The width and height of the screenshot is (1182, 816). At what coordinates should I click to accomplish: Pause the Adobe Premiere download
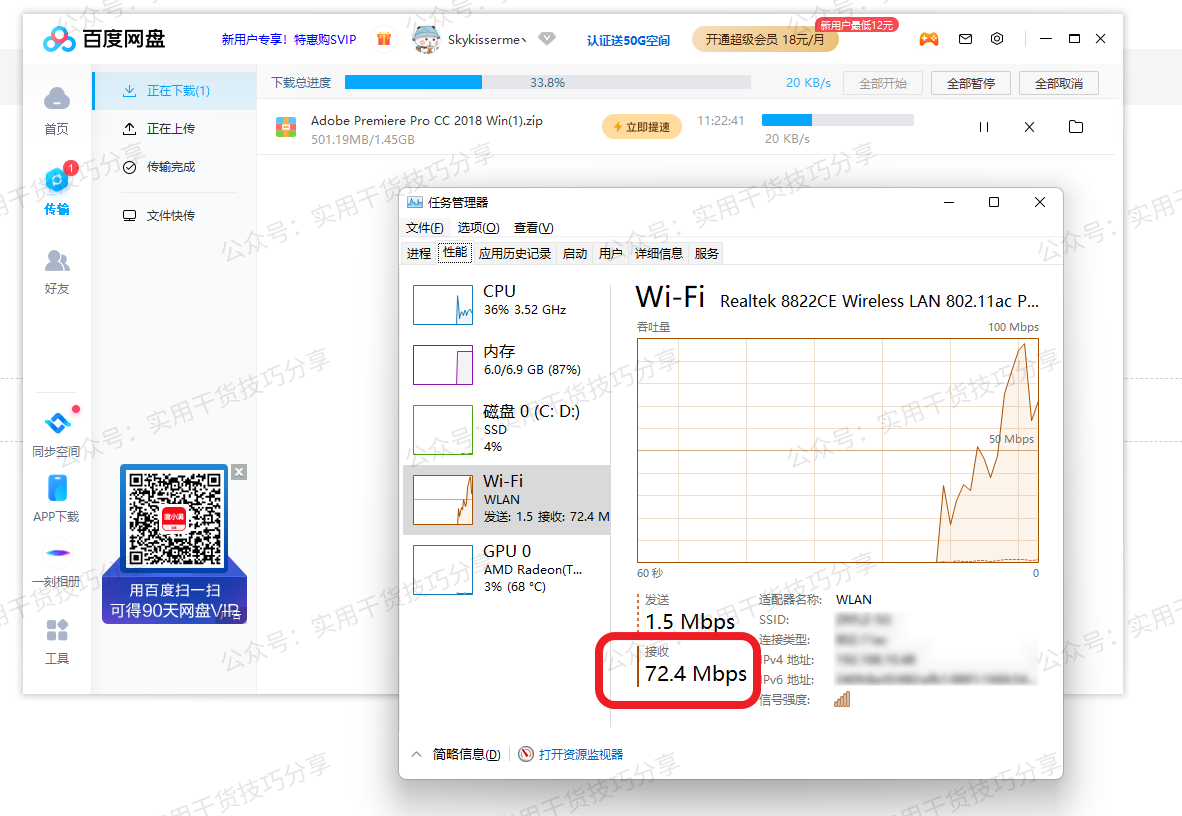point(983,127)
